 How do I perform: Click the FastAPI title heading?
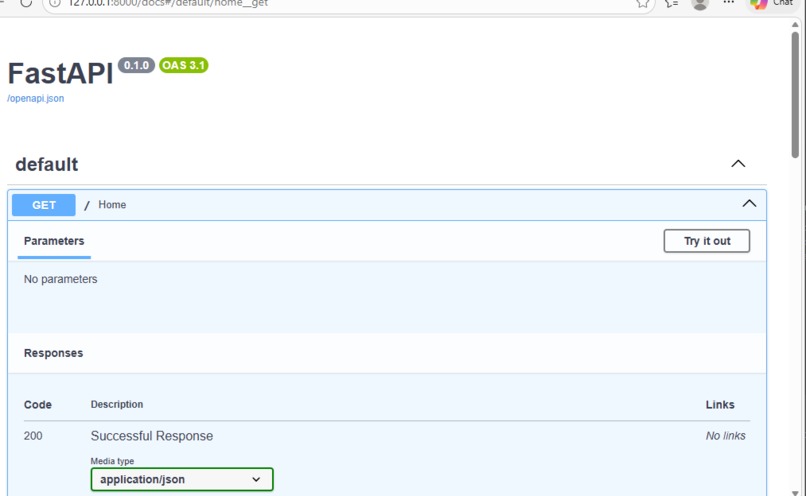tap(60, 74)
